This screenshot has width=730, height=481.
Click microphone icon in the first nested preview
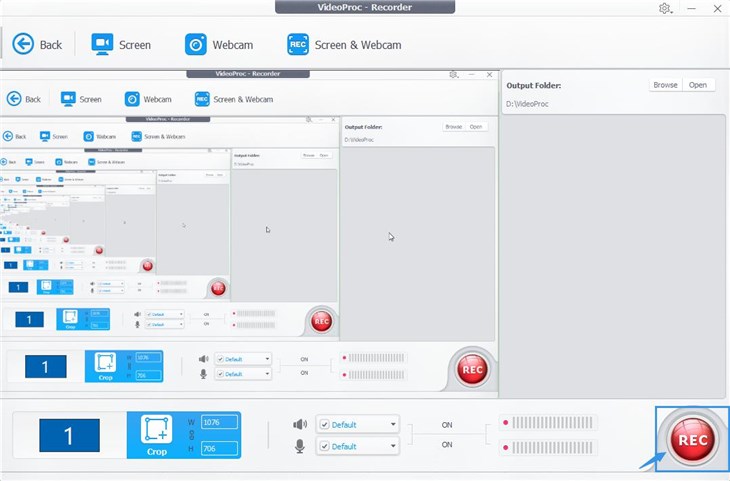pos(203,374)
